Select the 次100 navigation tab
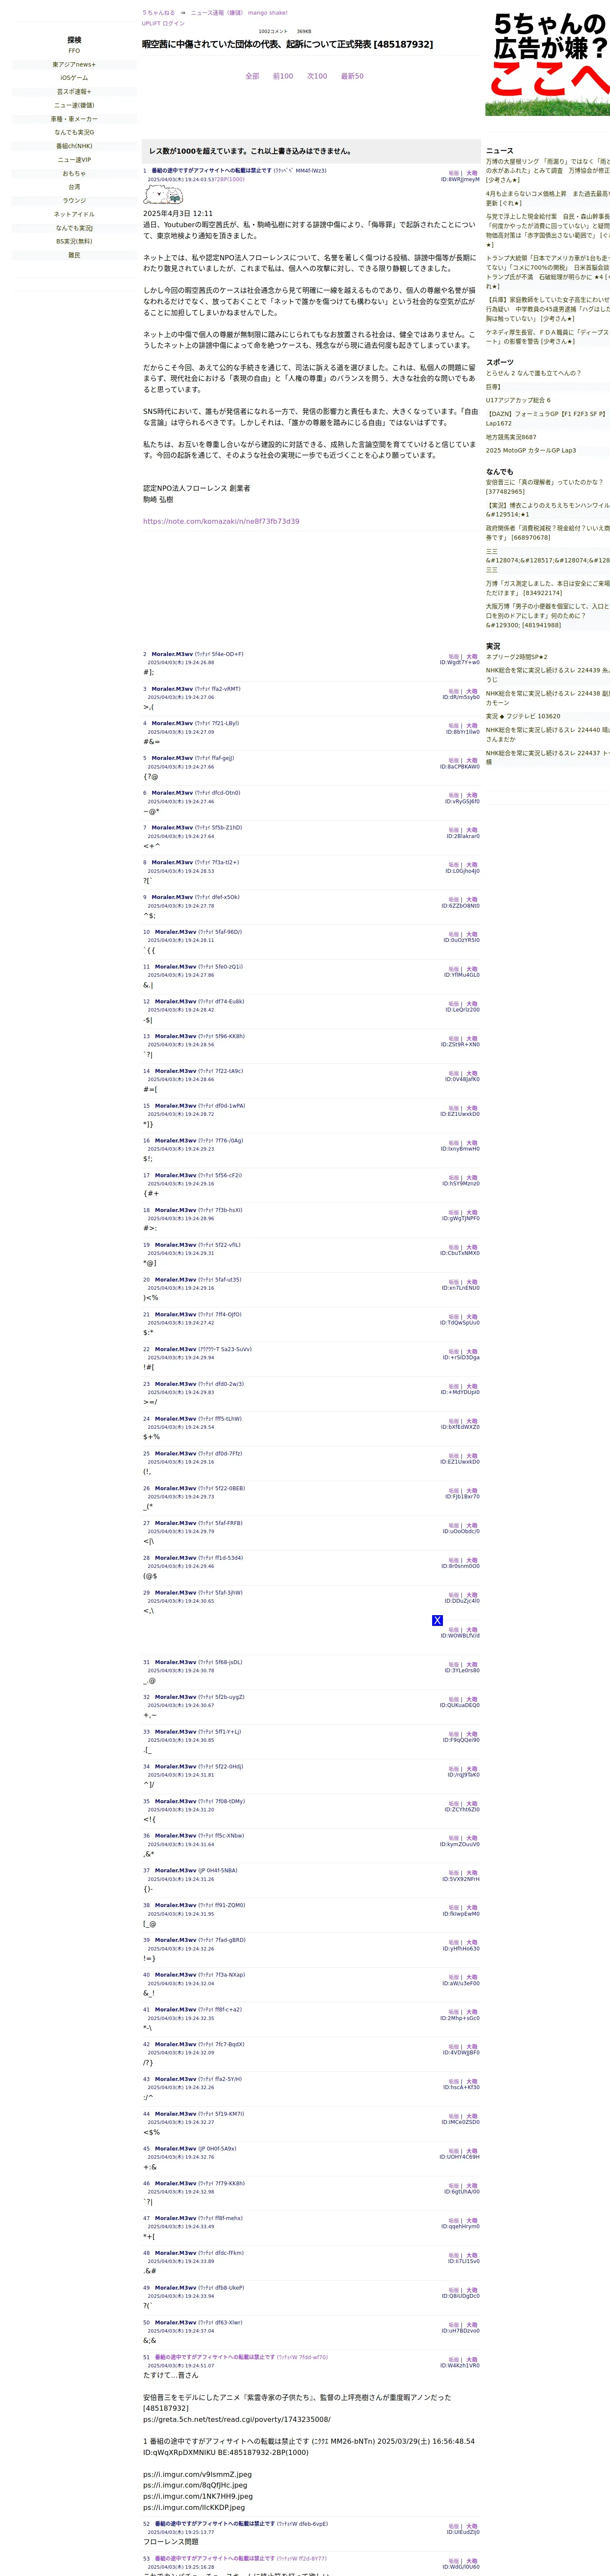The height and width of the screenshot is (2576, 610). [x=317, y=76]
